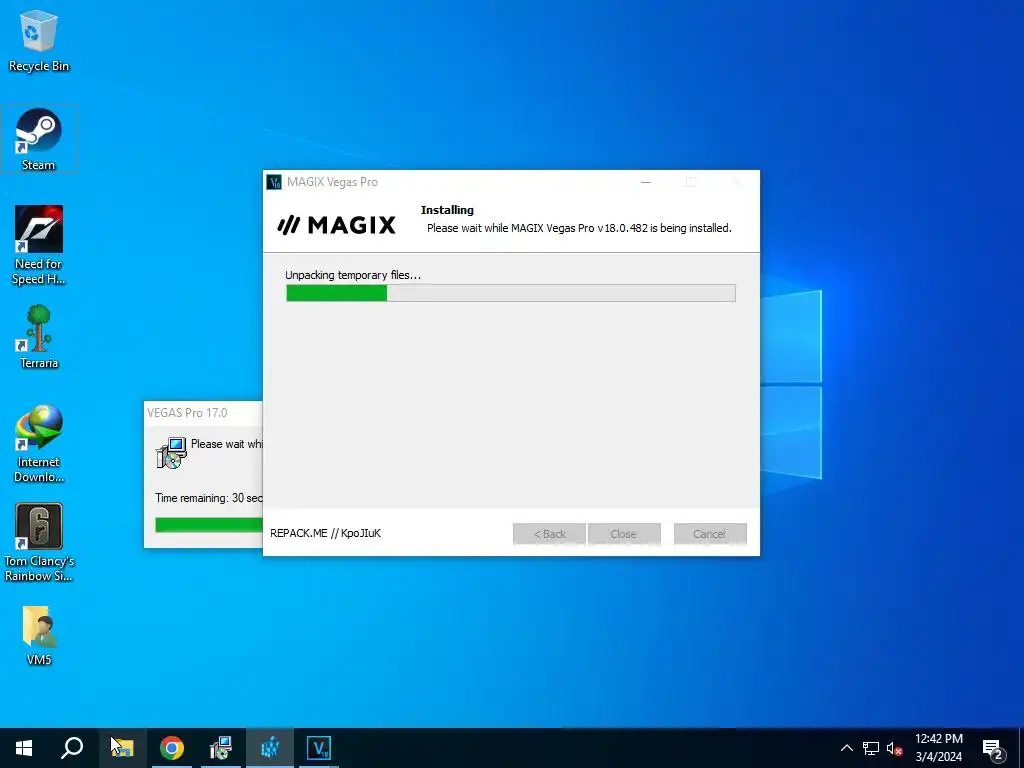Select the Need for Speed shortcut icon
Image resolution: width=1024 pixels, height=768 pixels.
[x=39, y=245]
